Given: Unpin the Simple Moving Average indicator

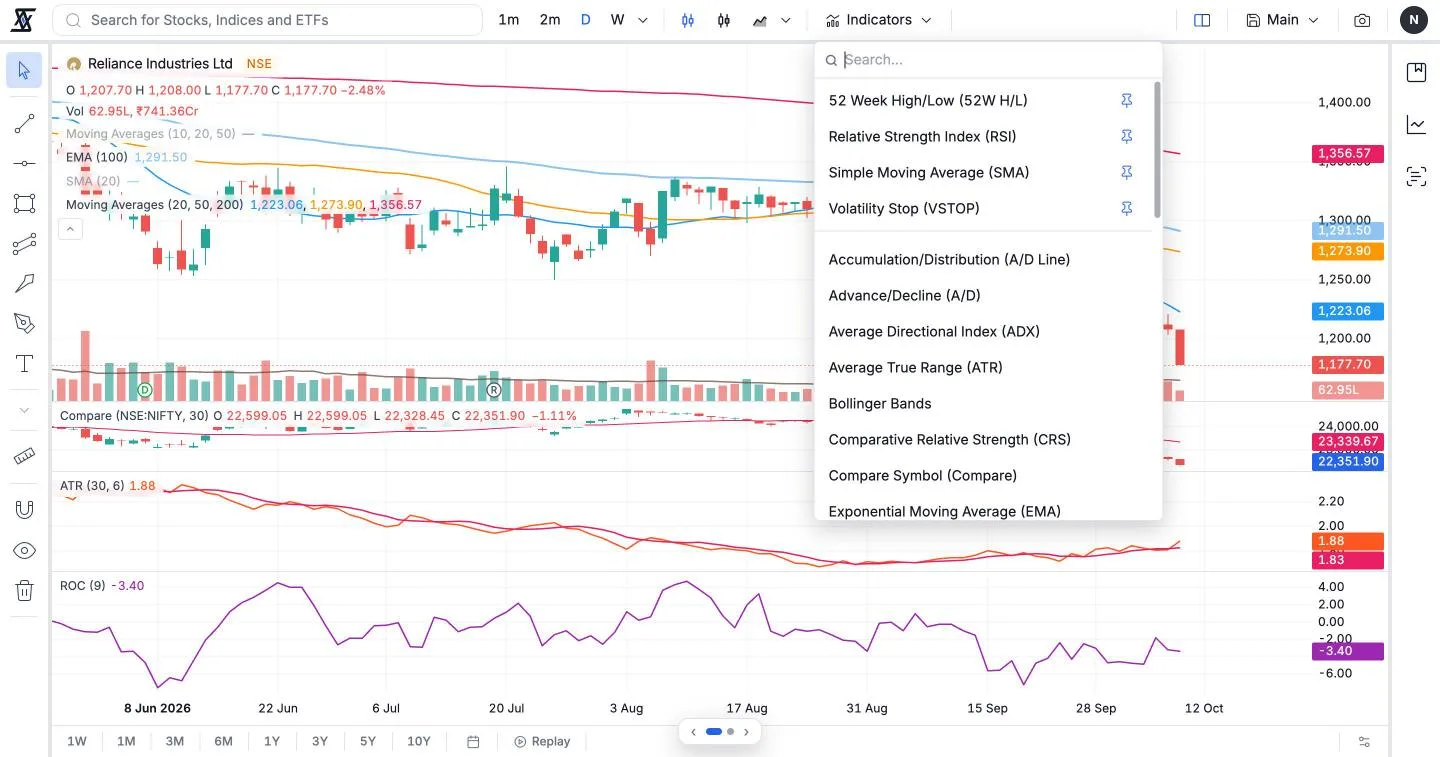Looking at the screenshot, I should [x=1126, y=172].
